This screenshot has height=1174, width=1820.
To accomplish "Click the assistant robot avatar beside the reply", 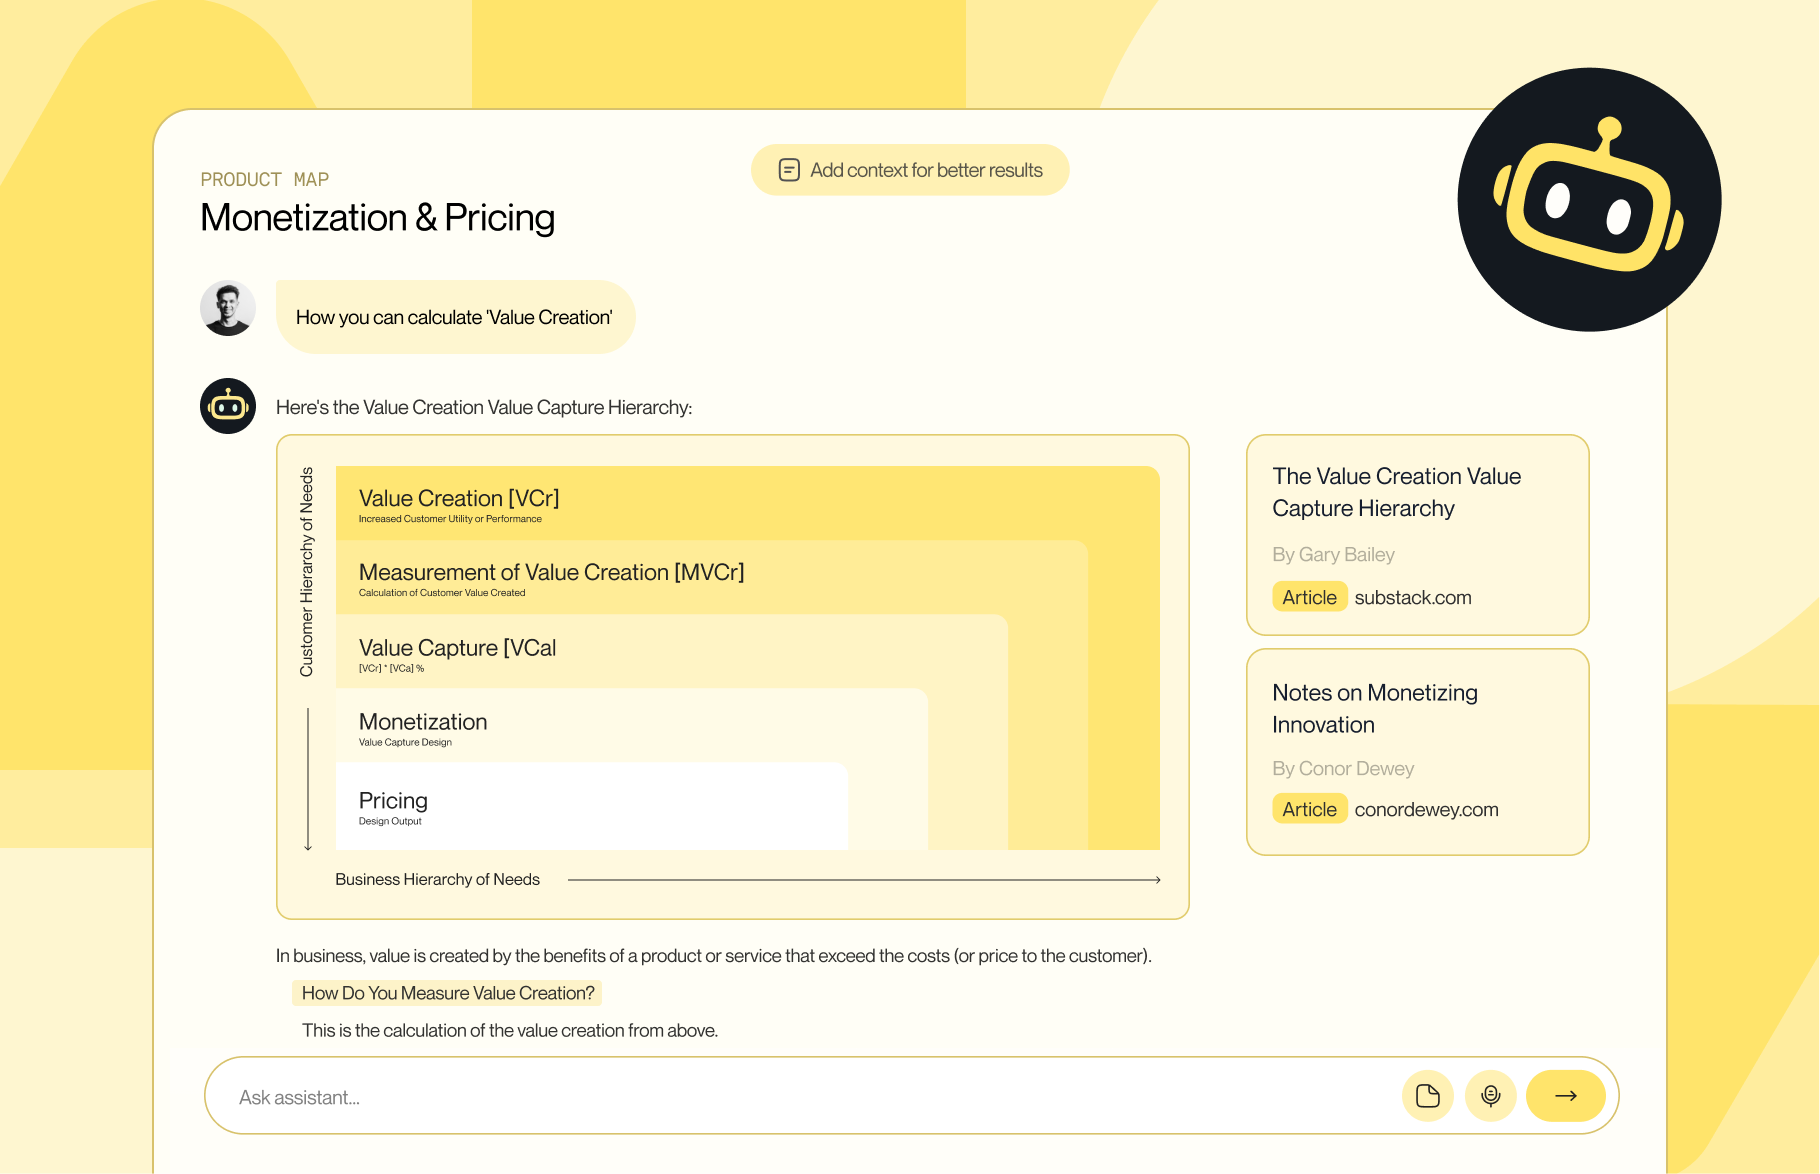I will click(228, 406).
